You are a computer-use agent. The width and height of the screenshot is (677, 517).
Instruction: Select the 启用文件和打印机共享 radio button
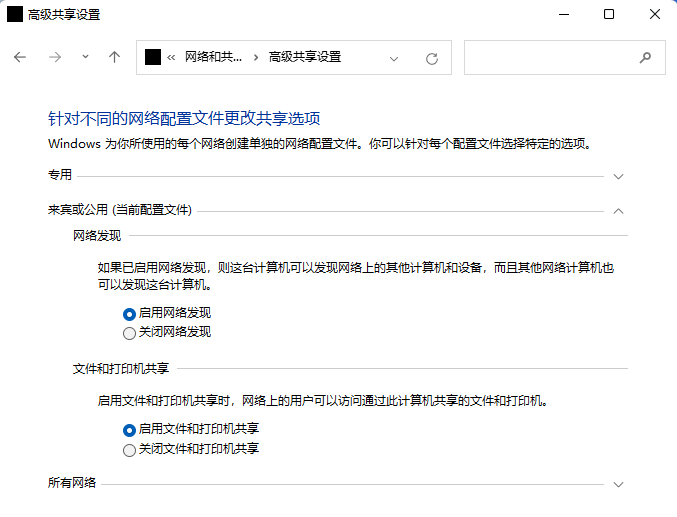pos(129,430)
